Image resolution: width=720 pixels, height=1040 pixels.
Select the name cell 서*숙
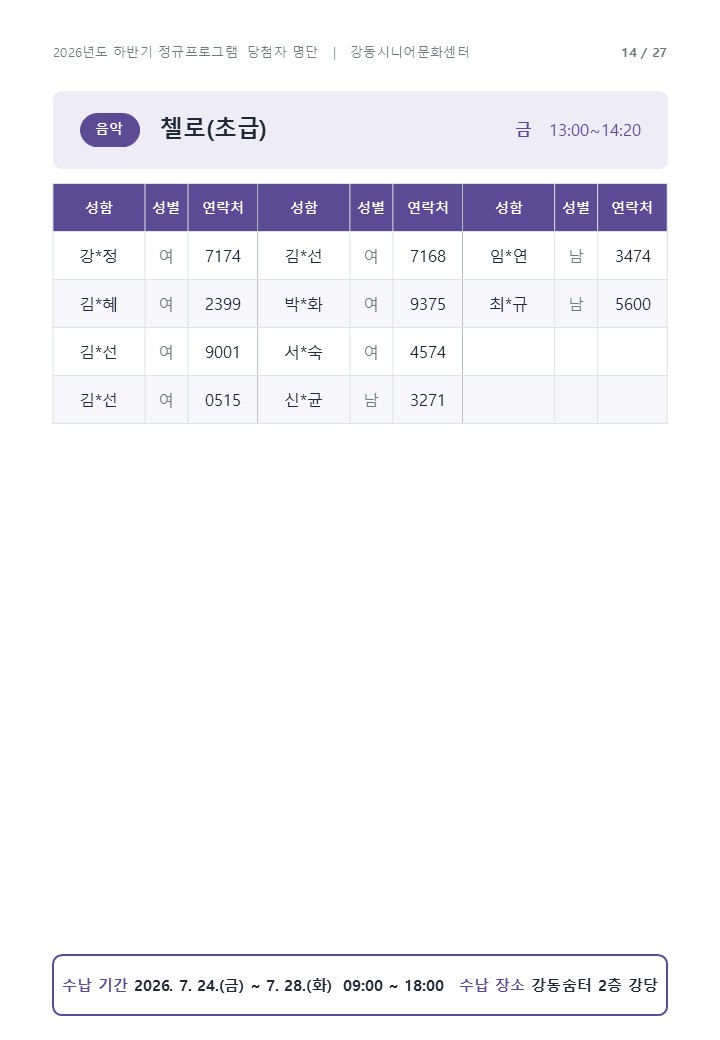[x=304, y=352]
